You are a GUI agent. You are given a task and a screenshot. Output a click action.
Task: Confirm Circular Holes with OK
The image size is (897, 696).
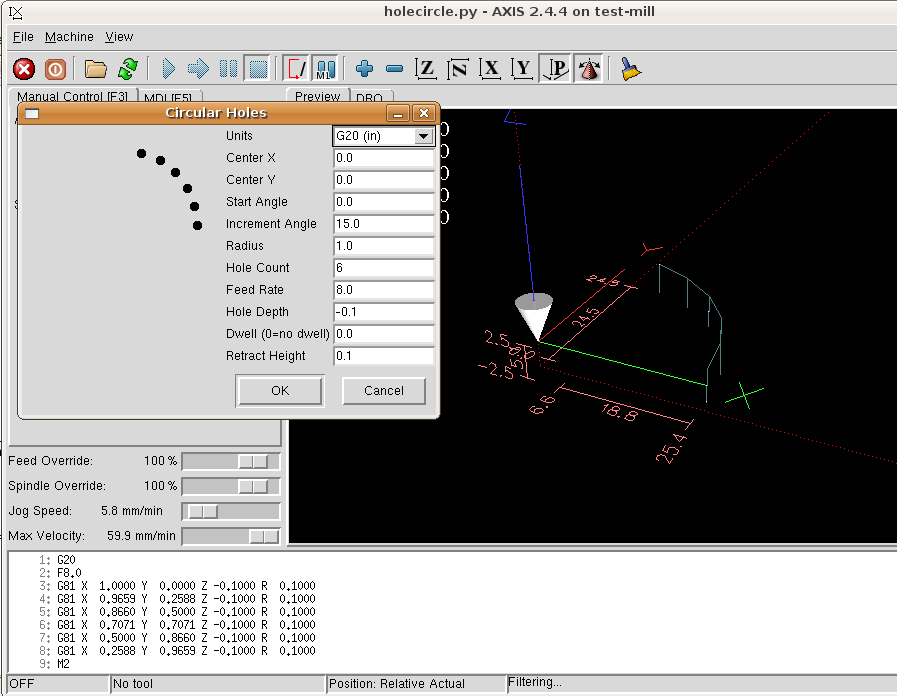tap(280, 391)
